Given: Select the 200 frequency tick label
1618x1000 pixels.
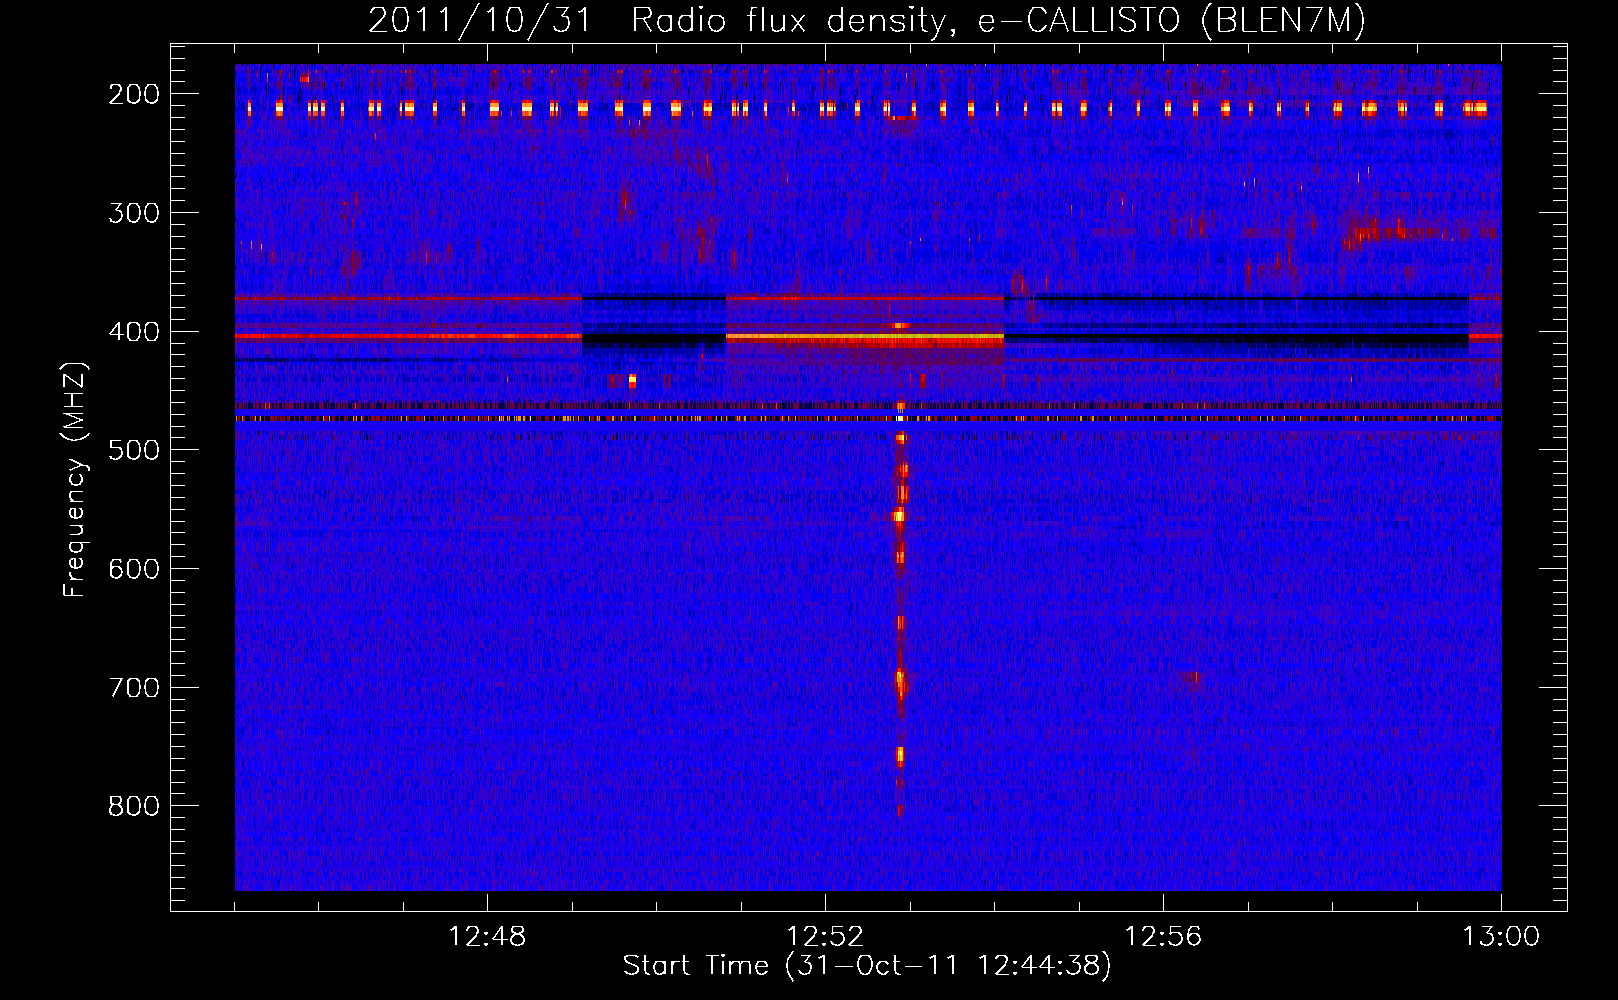Looking at the screenshot, I should [134, 94].
